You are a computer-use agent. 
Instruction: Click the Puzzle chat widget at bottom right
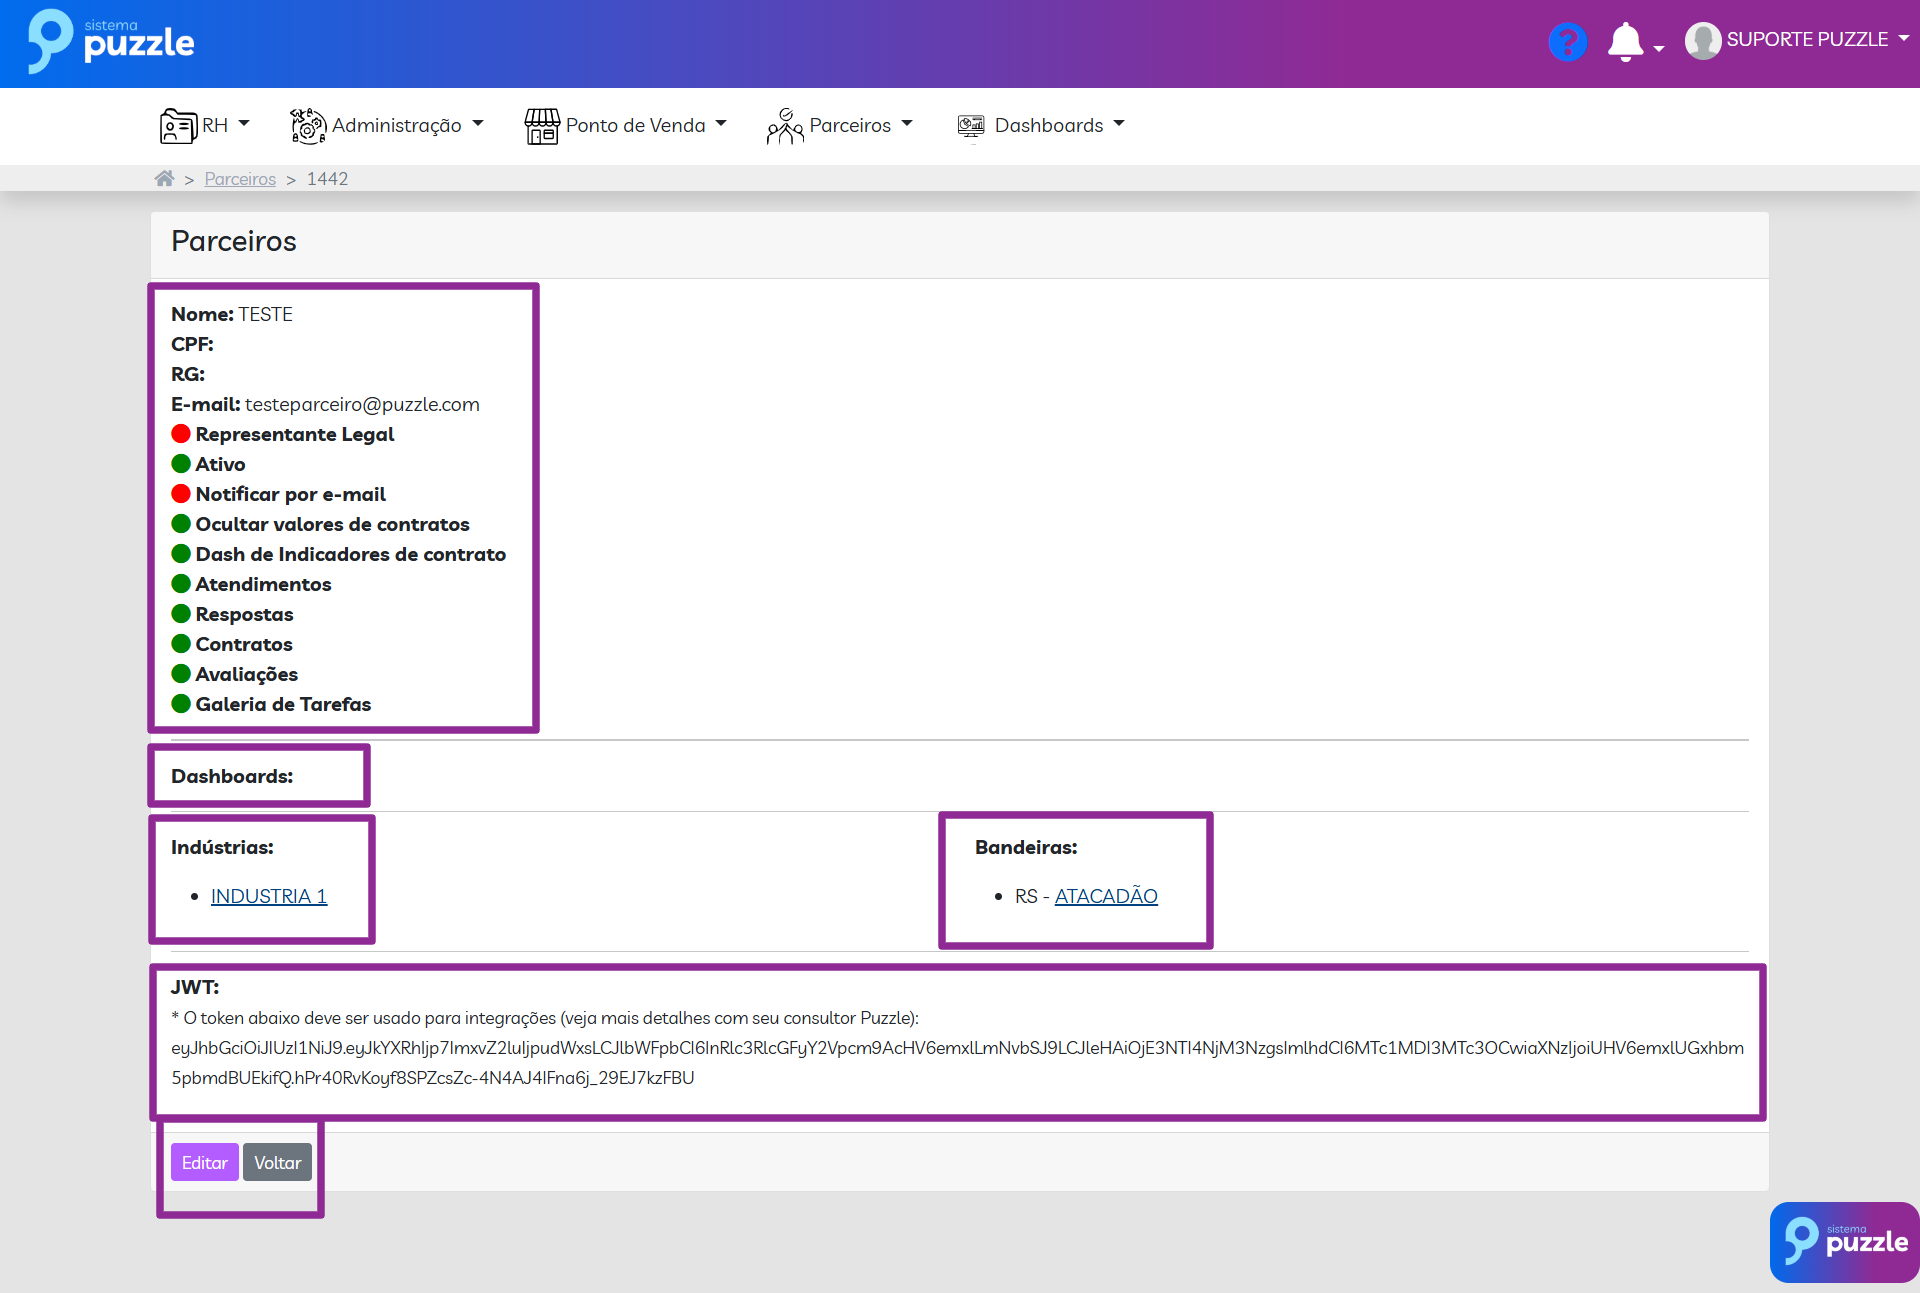click(x=1844, y=1242)
